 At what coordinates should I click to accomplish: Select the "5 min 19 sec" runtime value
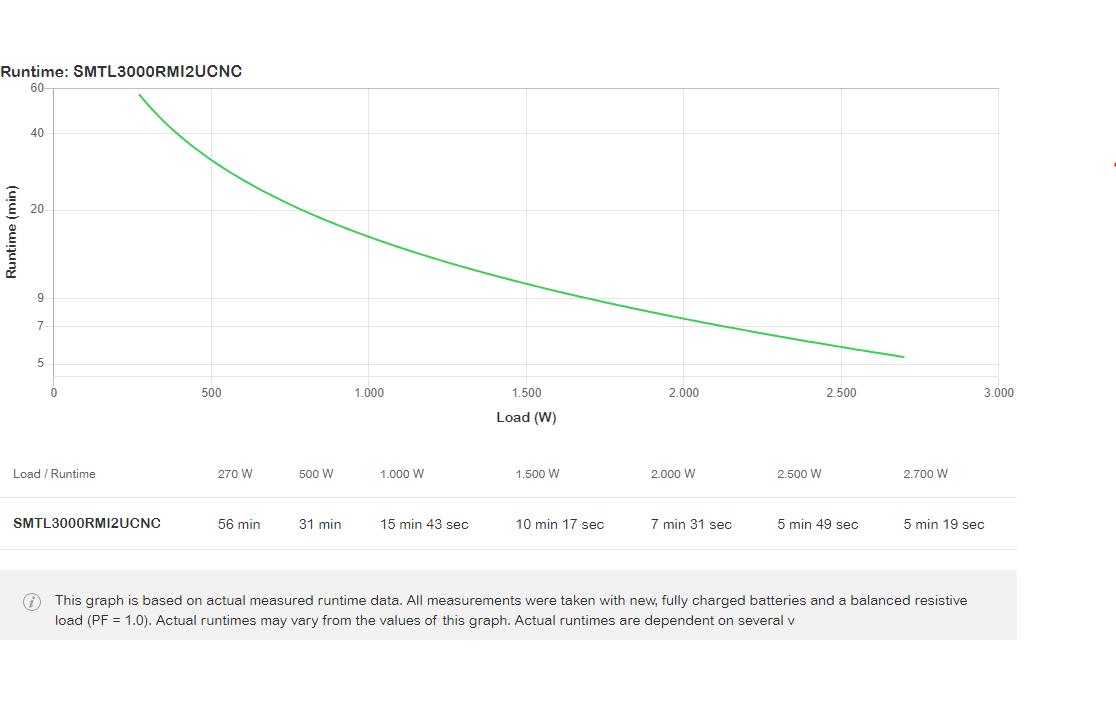944,524
